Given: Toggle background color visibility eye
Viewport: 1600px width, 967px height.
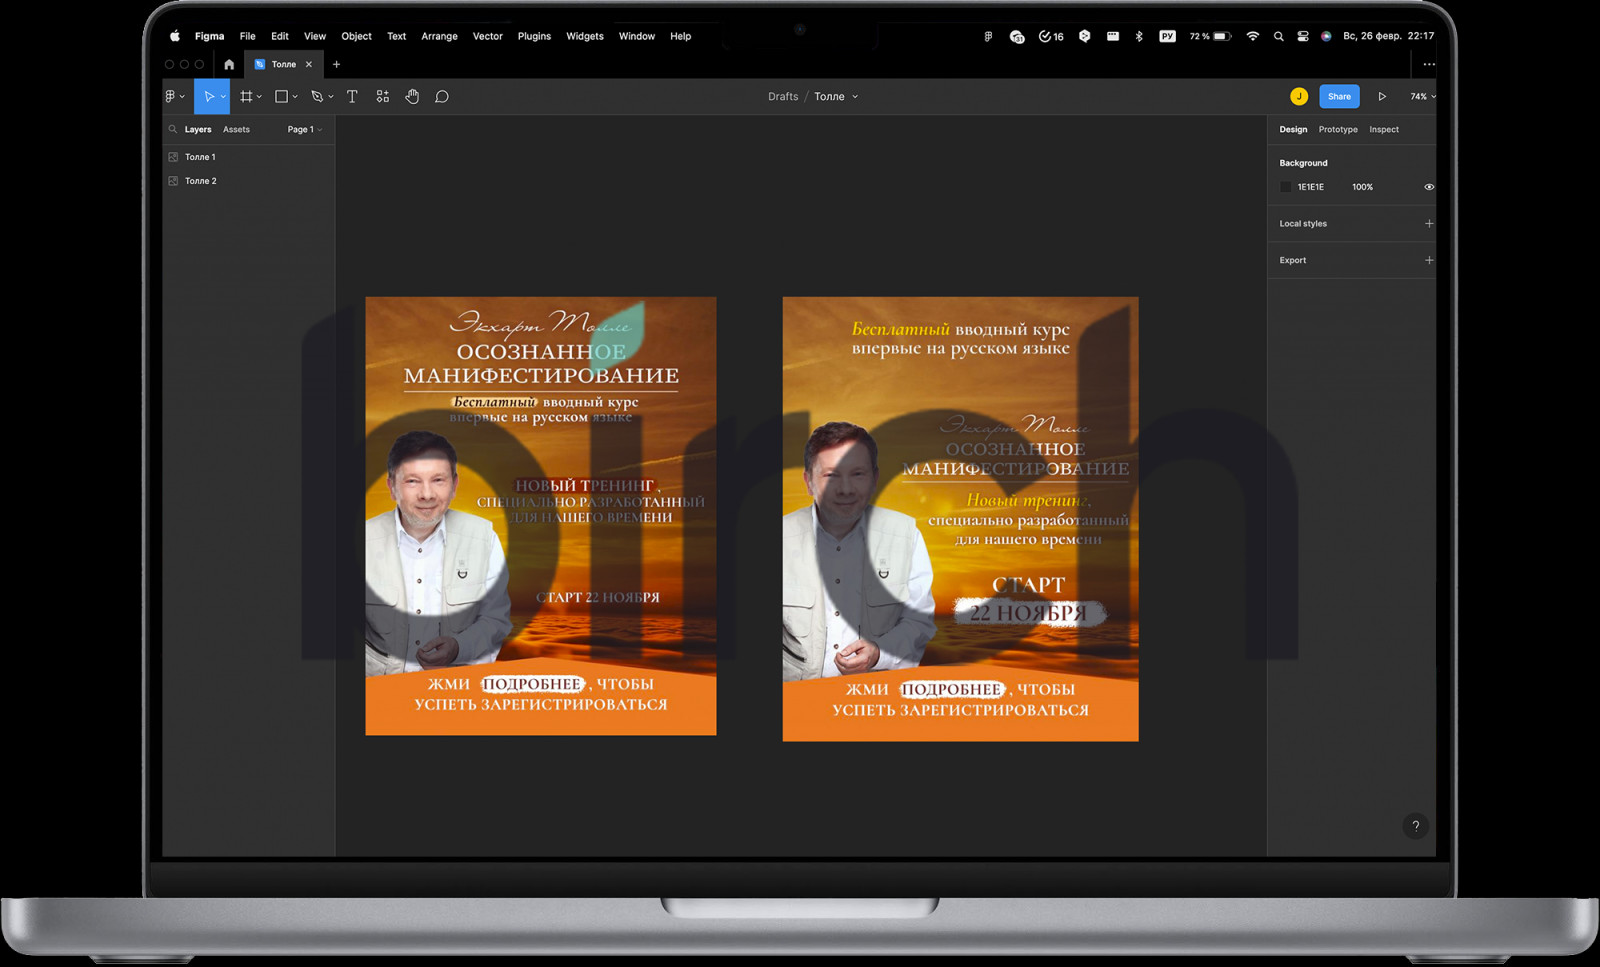Looking at the screenshot, I should tap(1429, 187).
